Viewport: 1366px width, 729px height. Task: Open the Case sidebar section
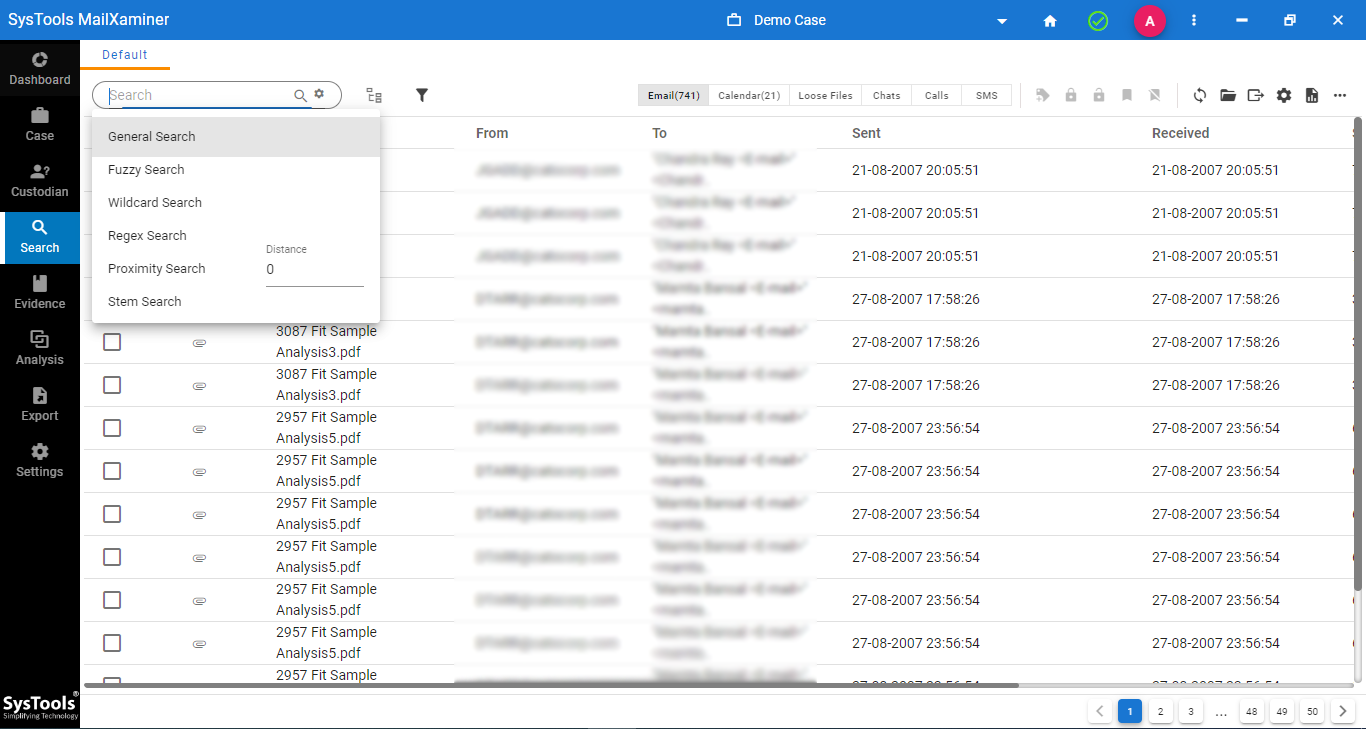click(x=40, y=125)
